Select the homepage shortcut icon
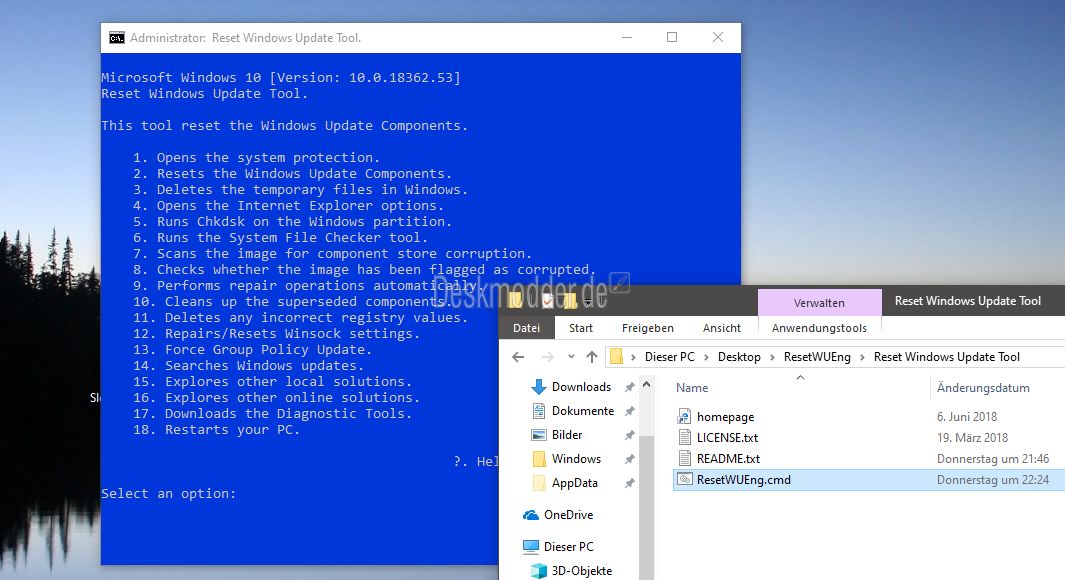 [684, 416]
